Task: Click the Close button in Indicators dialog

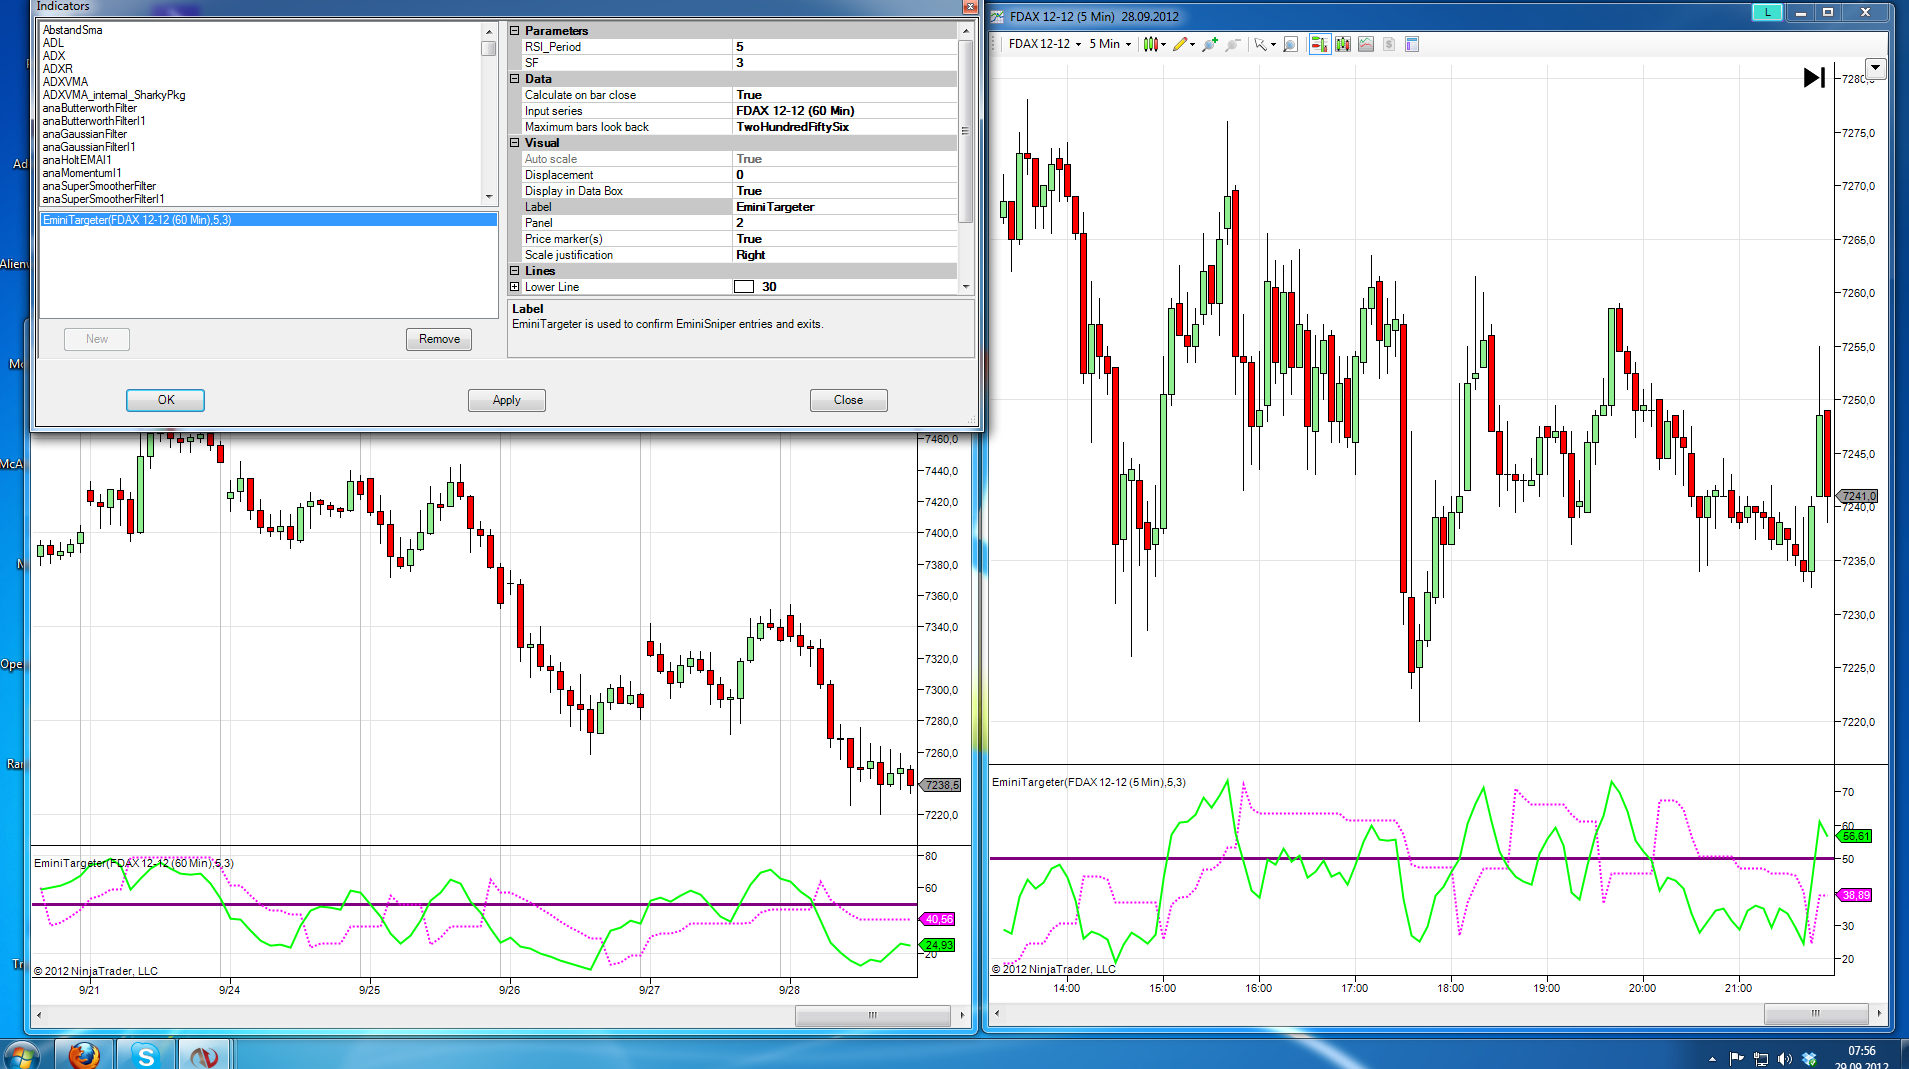Action: (849, 400)
